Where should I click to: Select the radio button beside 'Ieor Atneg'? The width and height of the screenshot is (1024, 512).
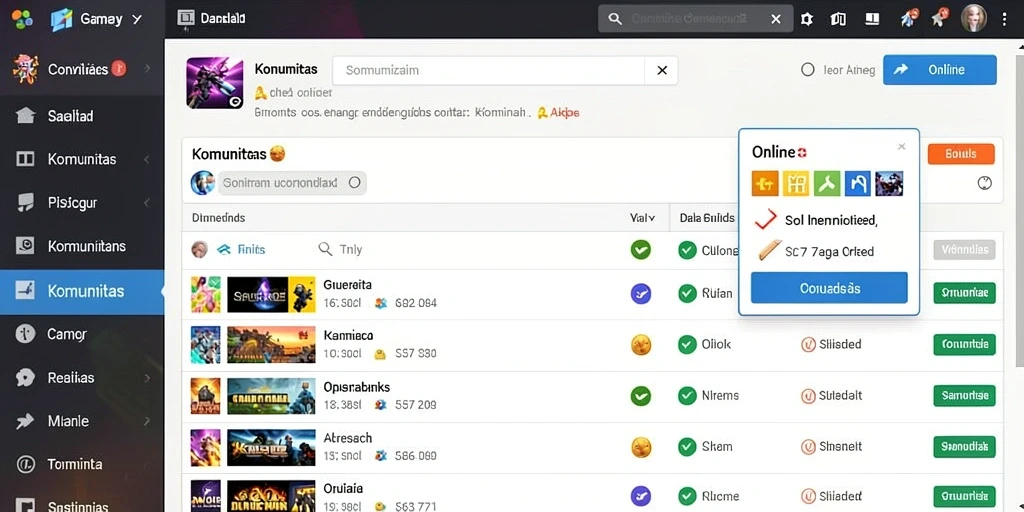tap(808, 70)
